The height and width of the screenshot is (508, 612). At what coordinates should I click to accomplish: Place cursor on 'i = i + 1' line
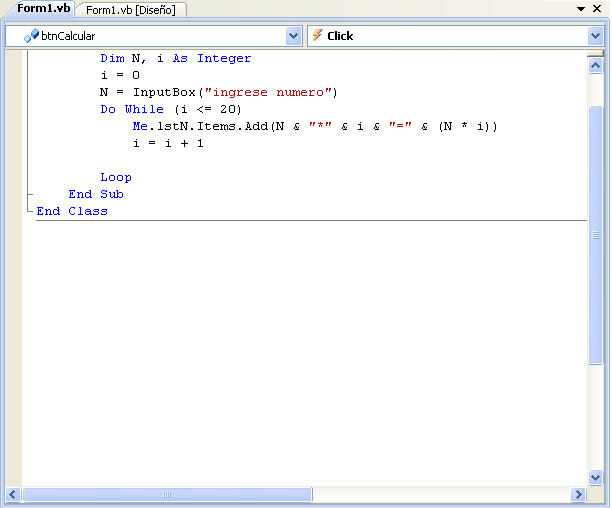168,143
